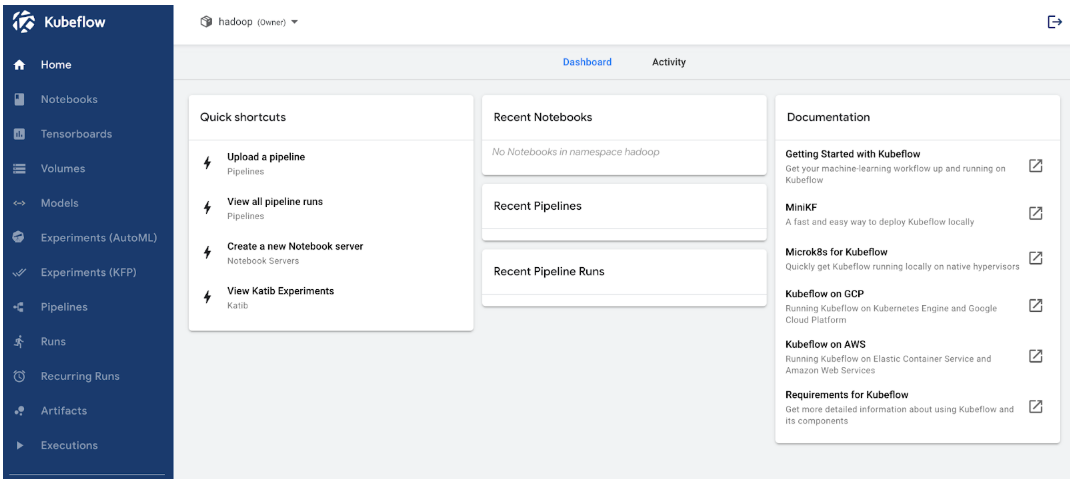Click the namespace cube icon beside hadoop

(x=206, y=22)
